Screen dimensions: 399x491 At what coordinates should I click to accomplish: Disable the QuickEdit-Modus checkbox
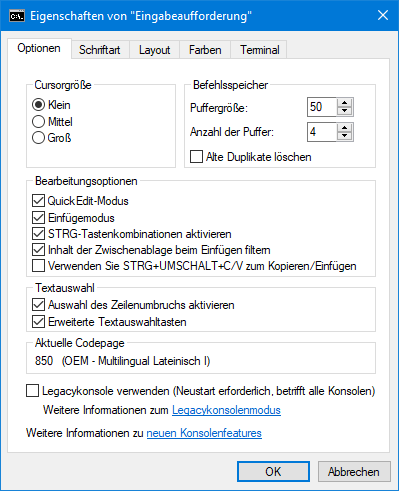pos(38,201)
